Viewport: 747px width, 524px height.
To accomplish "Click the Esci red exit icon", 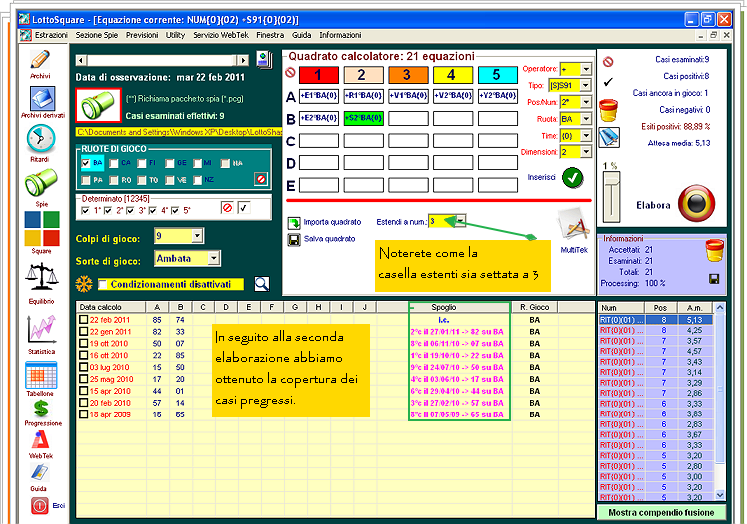I will point(40,505).
